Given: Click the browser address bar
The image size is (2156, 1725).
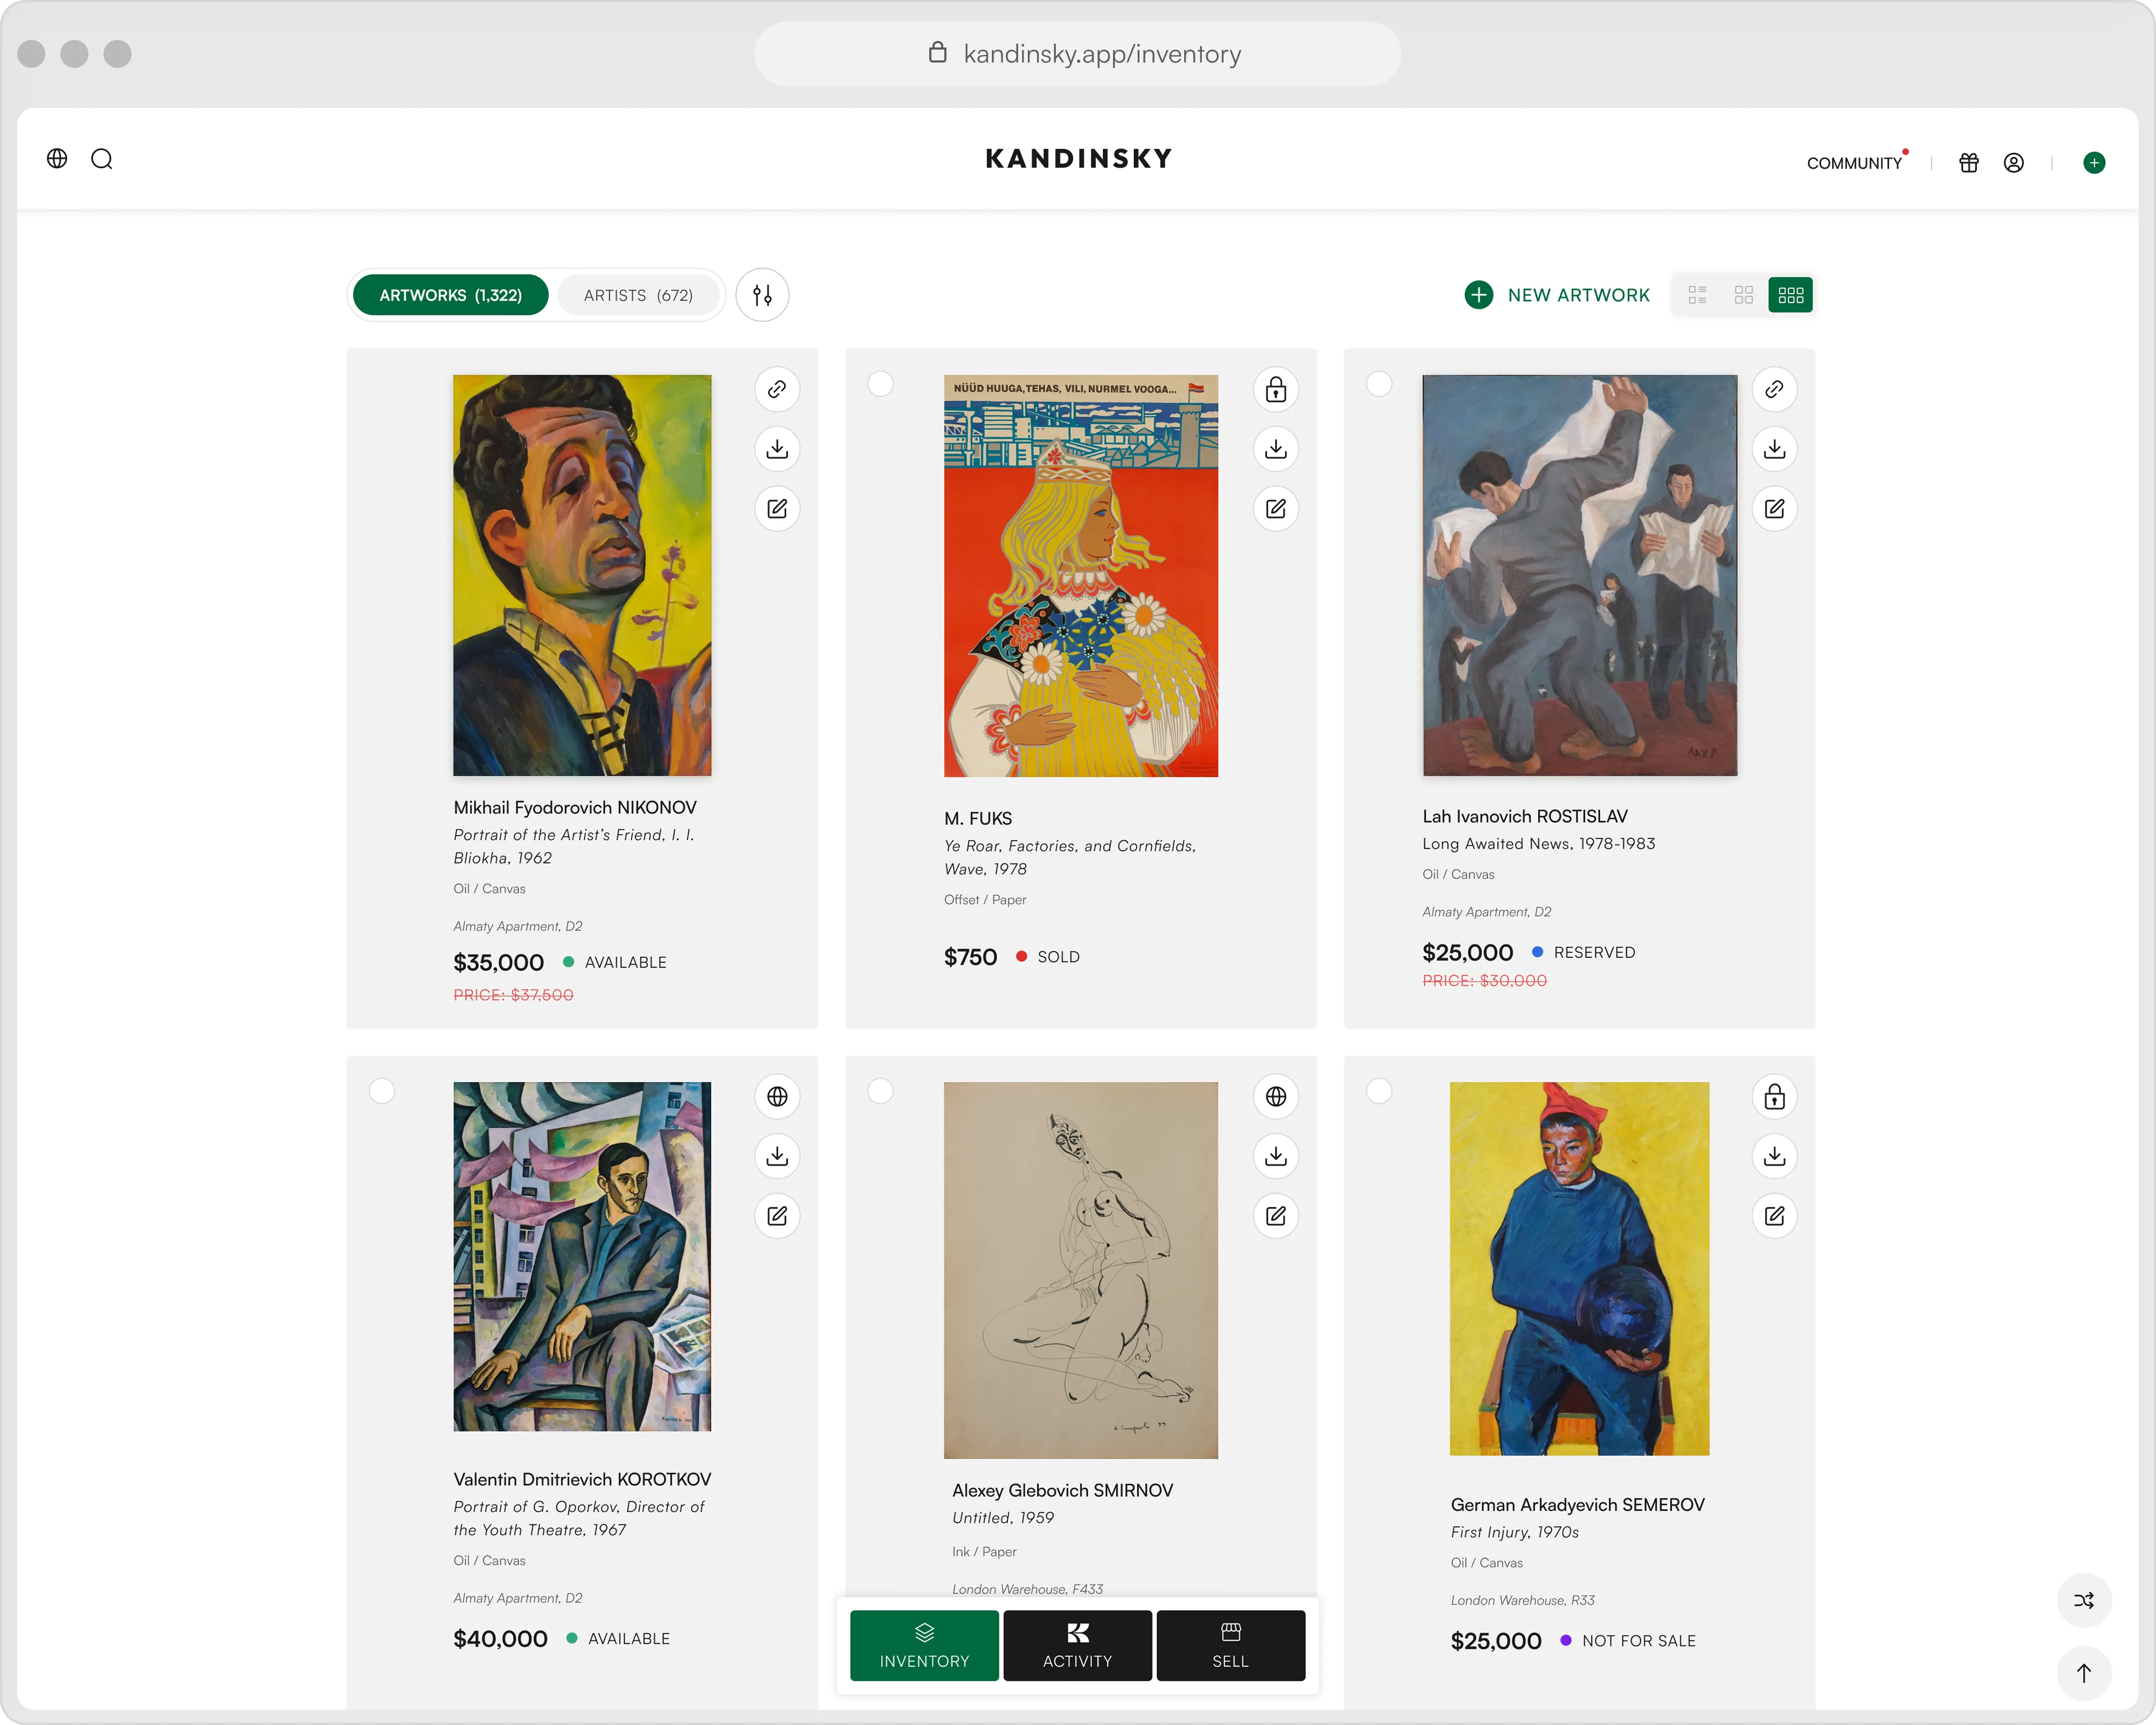Looking at the screenshot, I should [1077, 54].
